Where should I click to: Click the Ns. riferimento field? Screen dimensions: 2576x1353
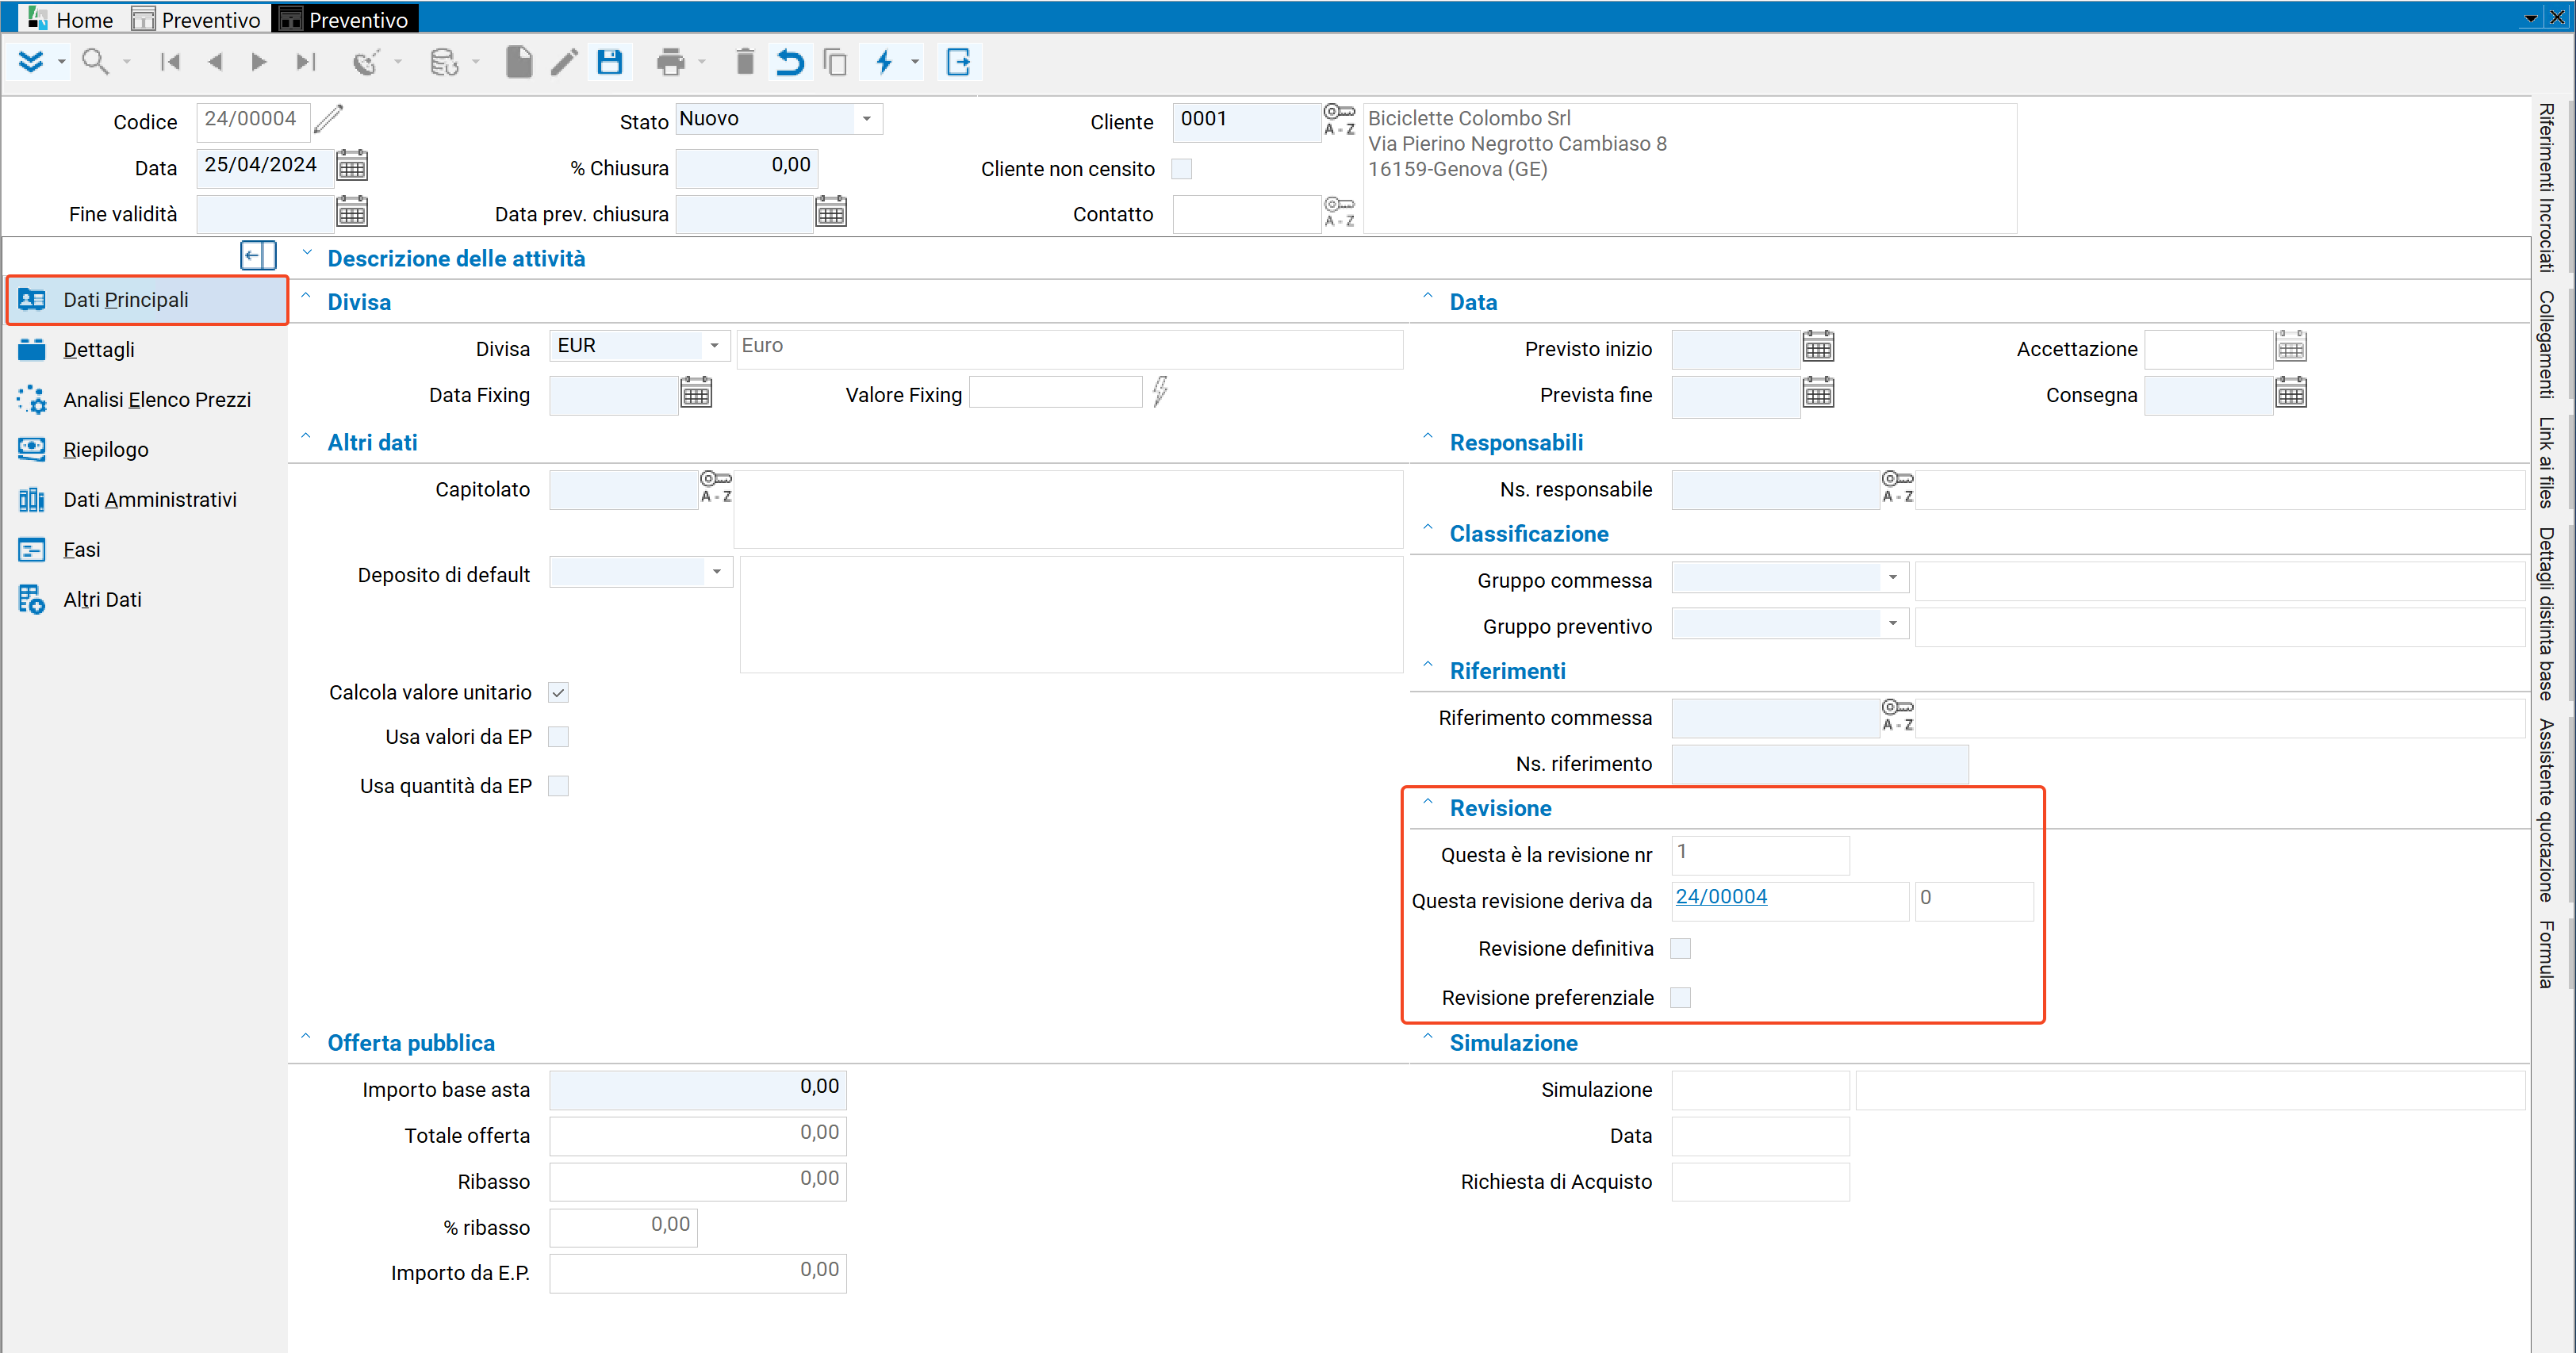coord(1820,765)
